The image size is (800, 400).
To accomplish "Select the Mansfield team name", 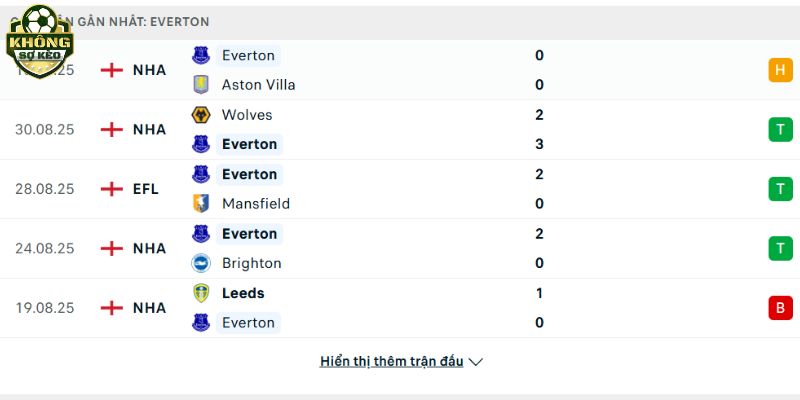I will pyautogui.click(x=256, y=204).
